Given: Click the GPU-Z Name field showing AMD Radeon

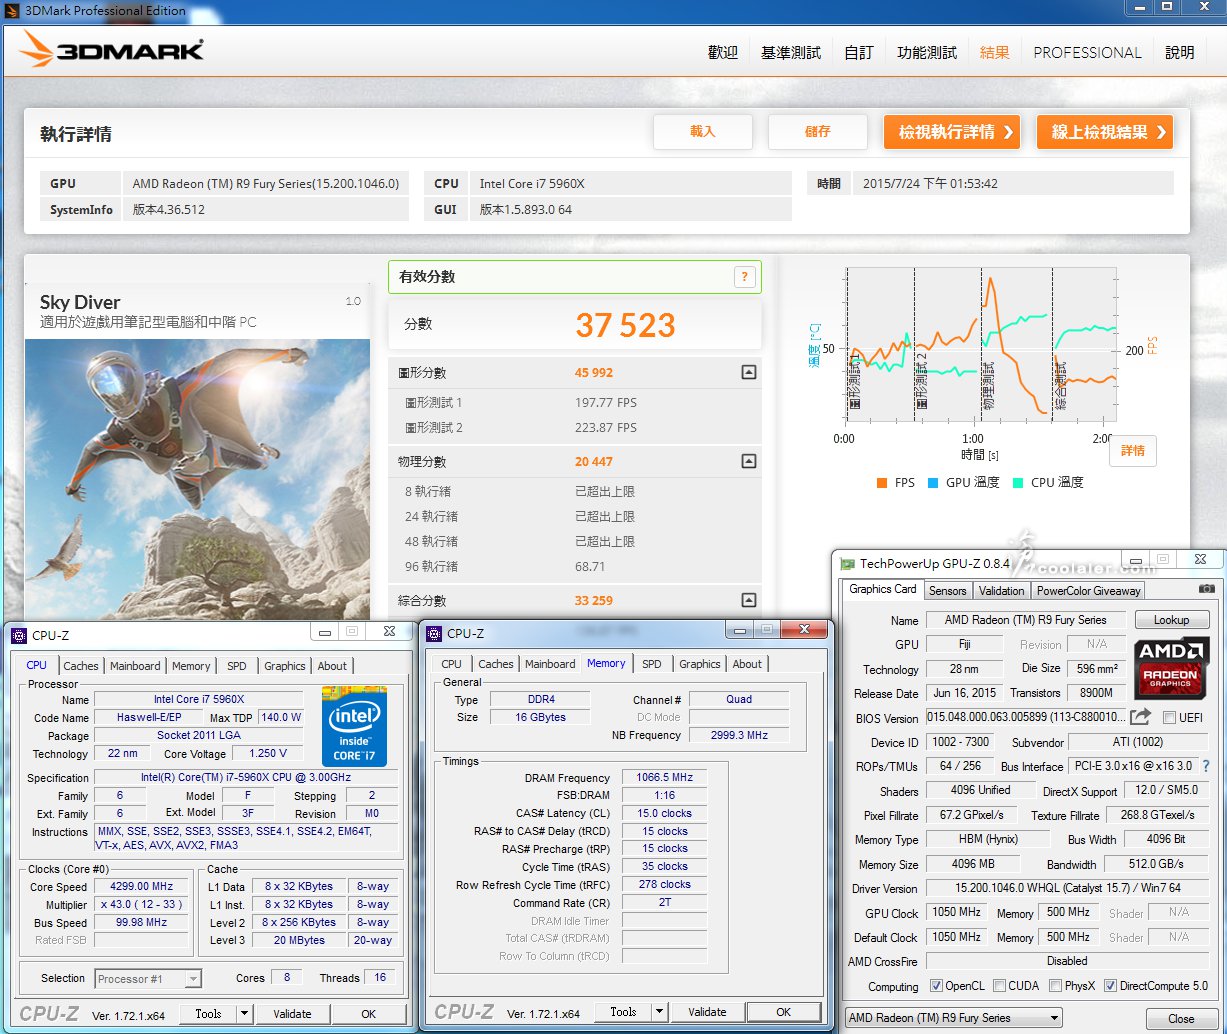Looking at the screenshot, I should (1025, 620).
